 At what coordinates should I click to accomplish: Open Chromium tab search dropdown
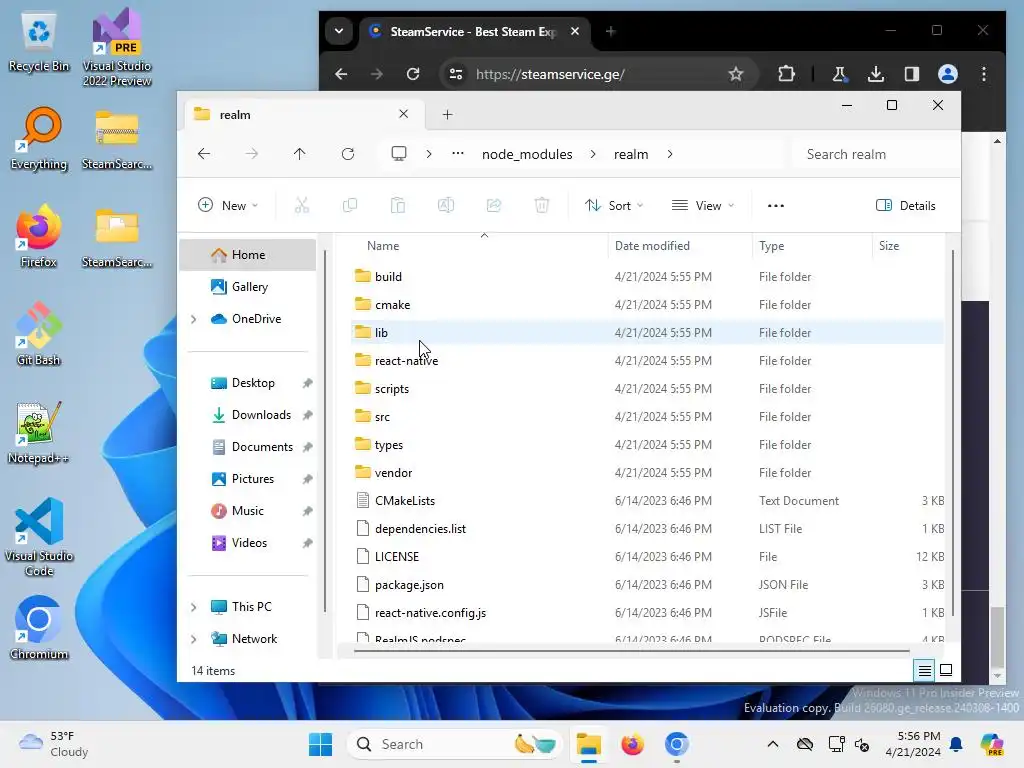pos(339,31)
